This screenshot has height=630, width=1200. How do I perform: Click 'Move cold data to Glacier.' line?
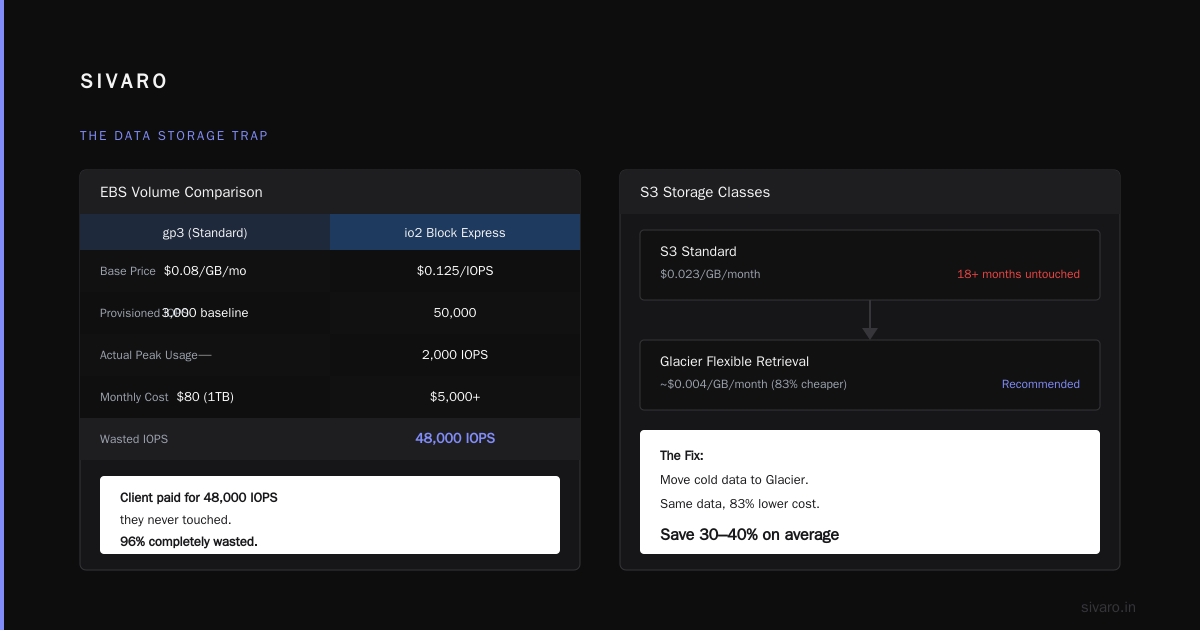[734, 480]
